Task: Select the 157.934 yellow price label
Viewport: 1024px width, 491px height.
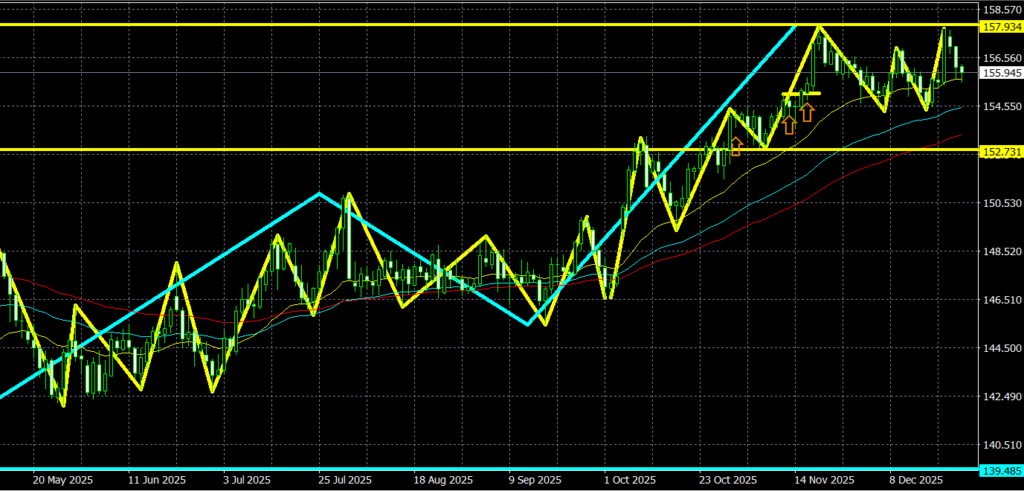Action: (x=1000, y=26)
